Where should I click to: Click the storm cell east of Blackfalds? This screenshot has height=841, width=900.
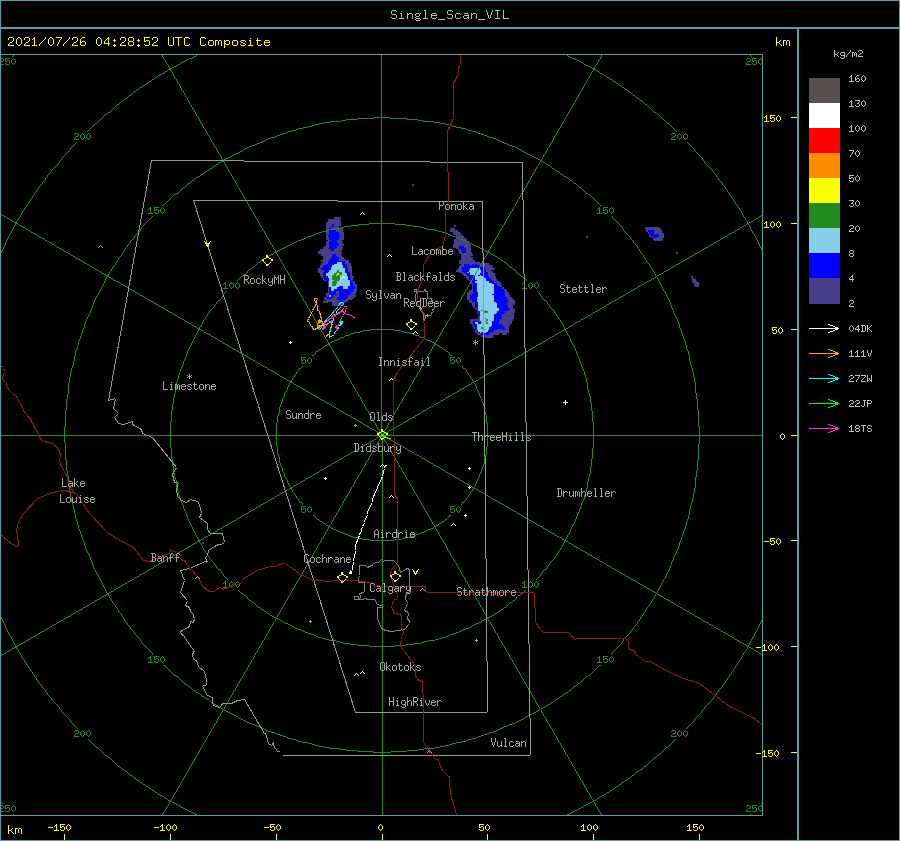click(487, 299)
